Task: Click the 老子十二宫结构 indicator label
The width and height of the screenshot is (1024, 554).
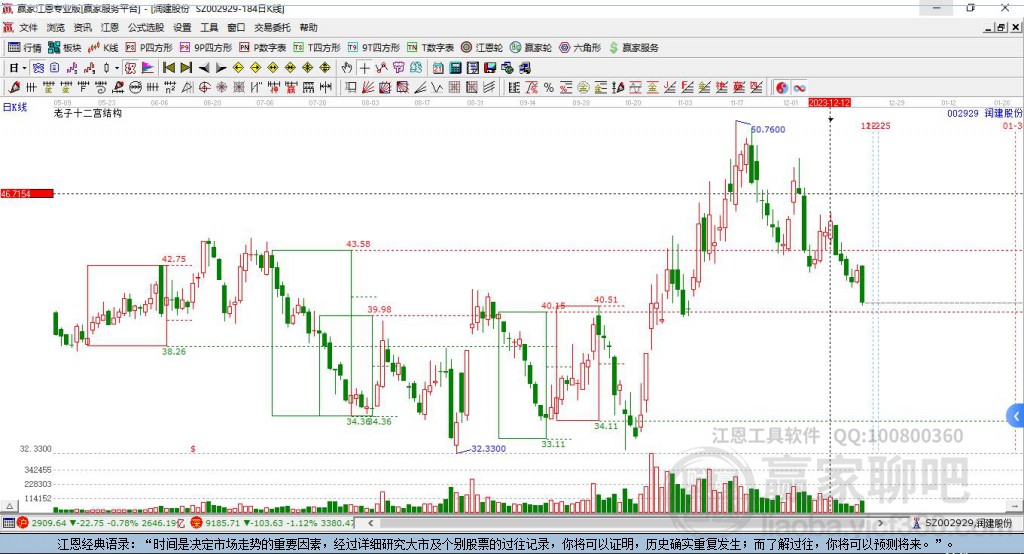Action: (88, 113)
